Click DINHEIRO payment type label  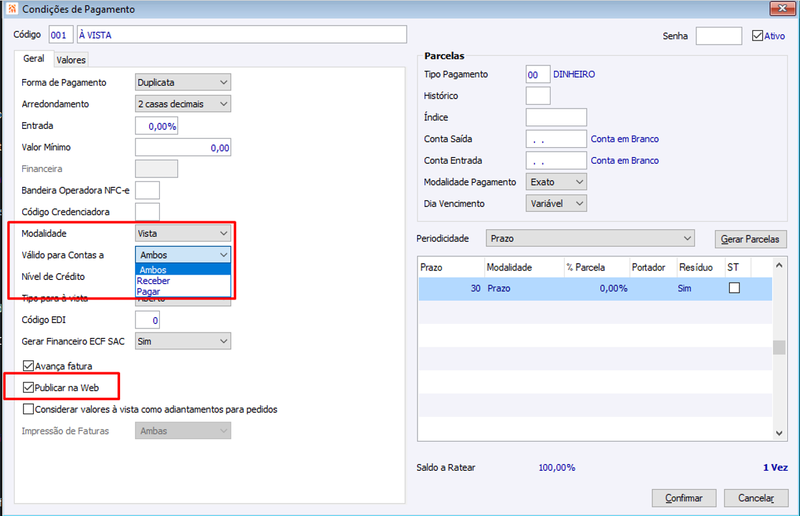(x=574, y=75)
